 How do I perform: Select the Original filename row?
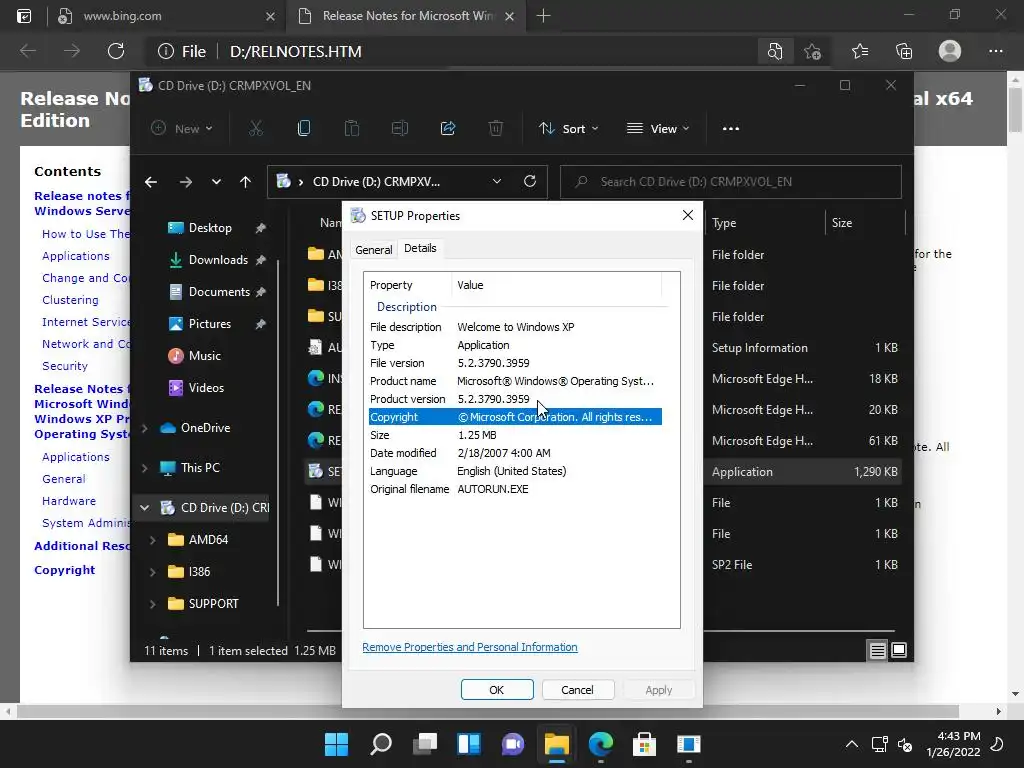point(515,489)
